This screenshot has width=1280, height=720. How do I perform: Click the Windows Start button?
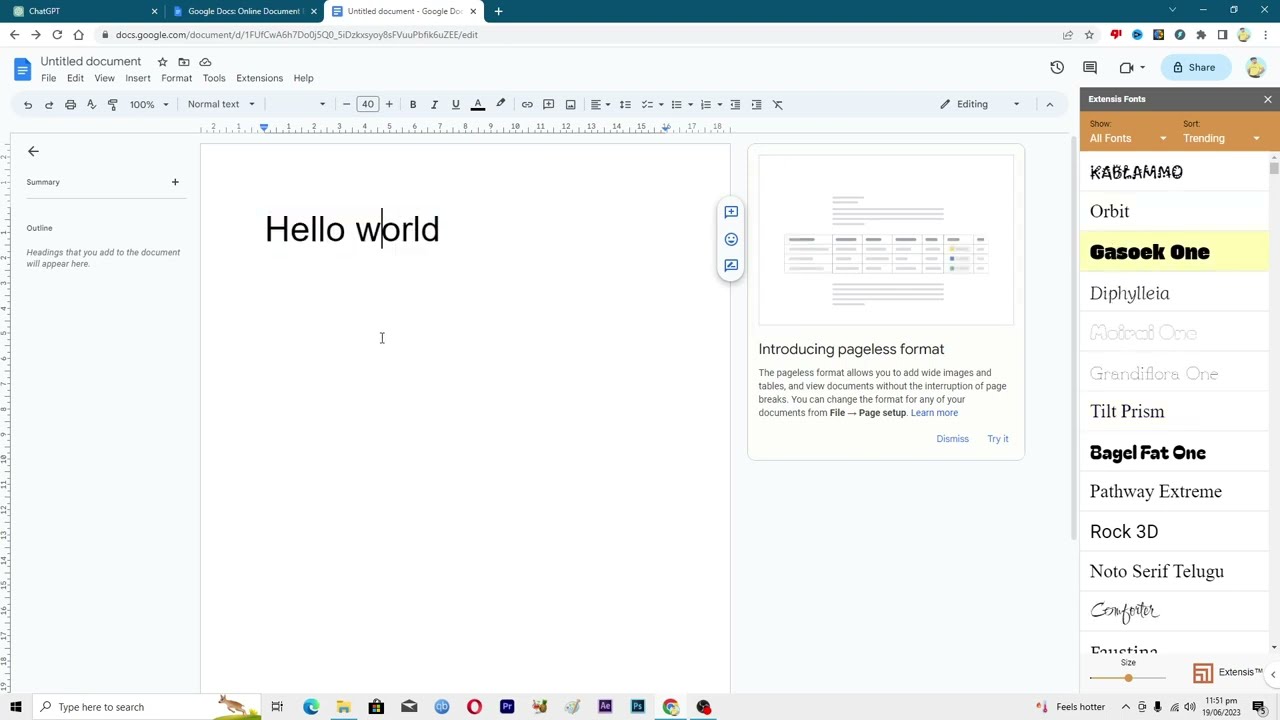click(16, 707)
